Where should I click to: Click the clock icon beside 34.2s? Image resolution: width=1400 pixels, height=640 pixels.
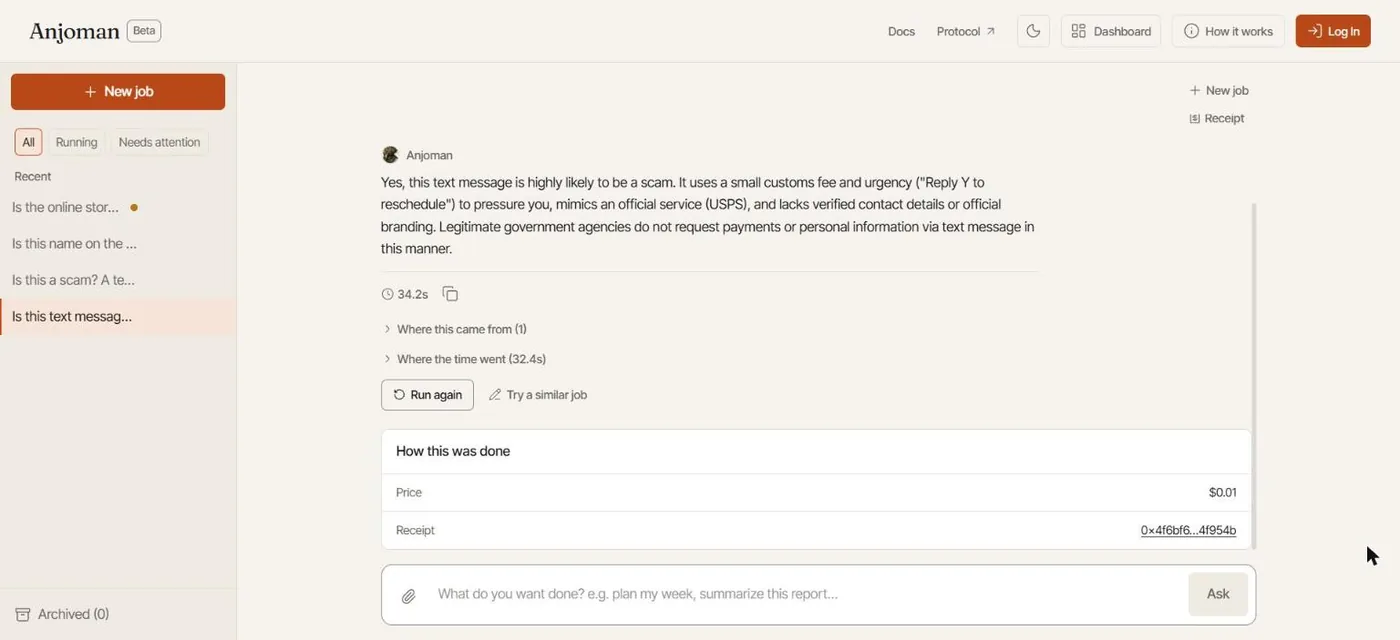click(x=387, y=294)
